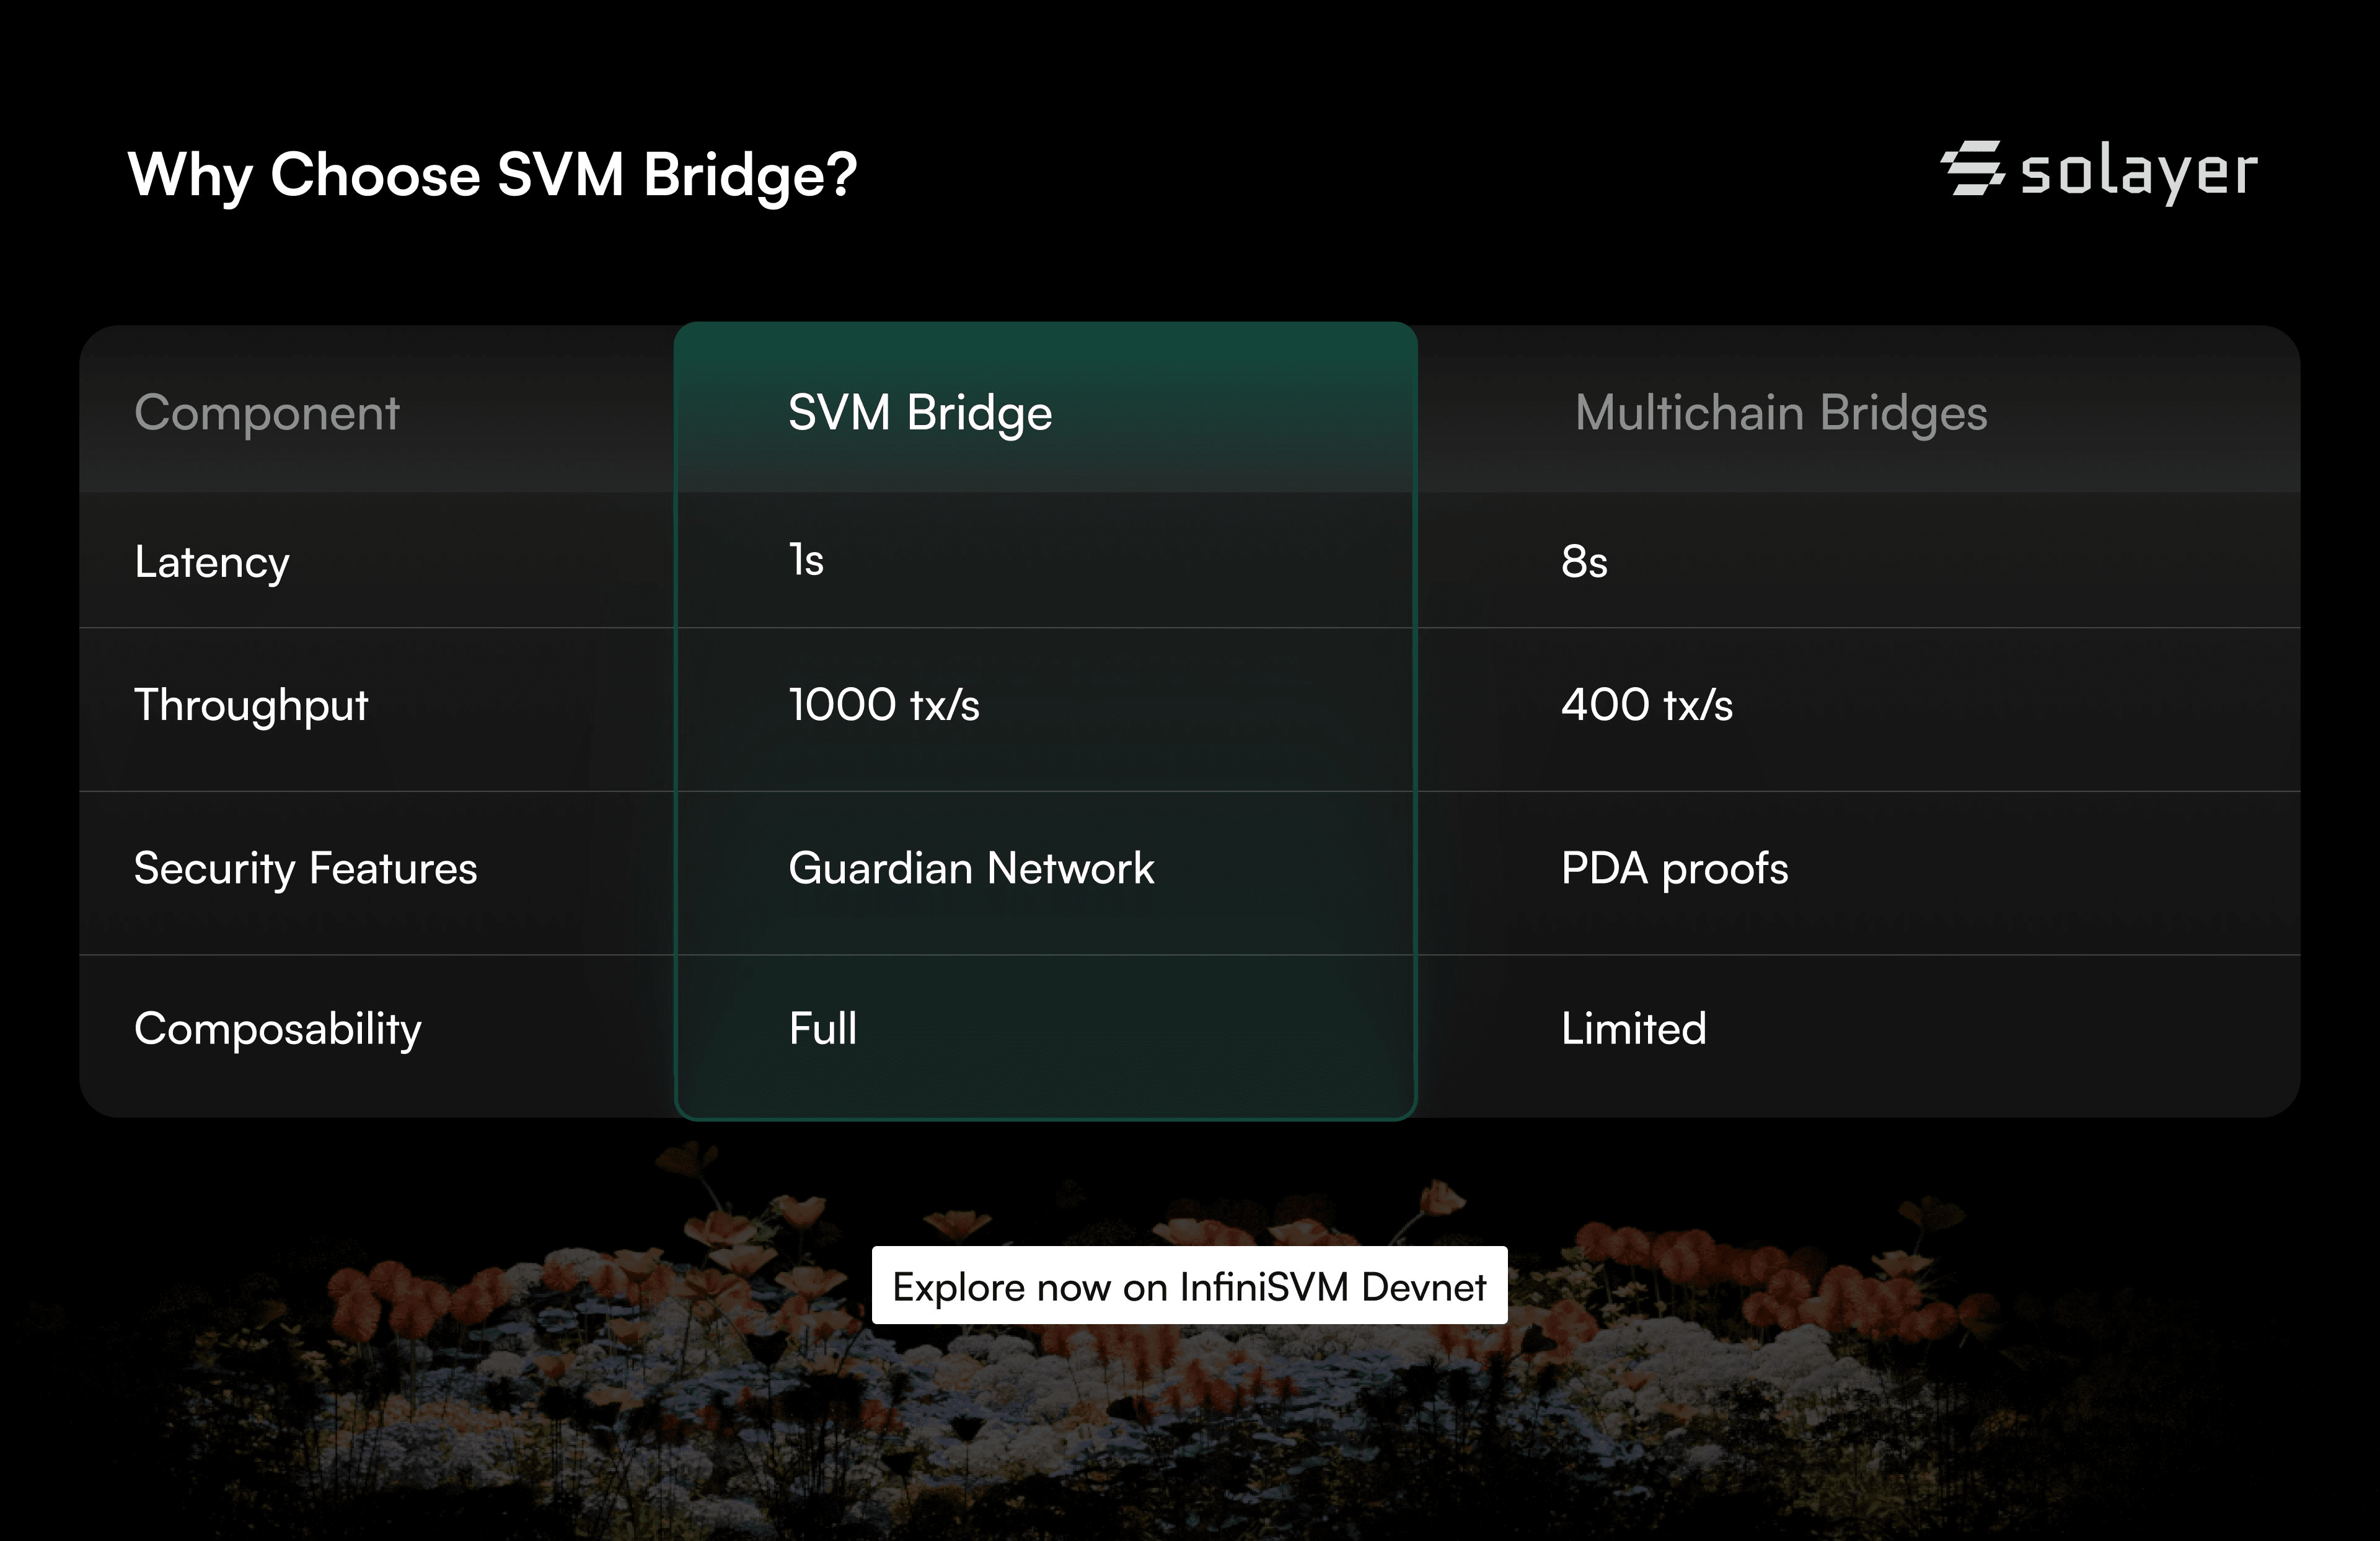Screen dimensions: 2380x1541
Task: Click the 1s latency value
Action: point(806,560)
